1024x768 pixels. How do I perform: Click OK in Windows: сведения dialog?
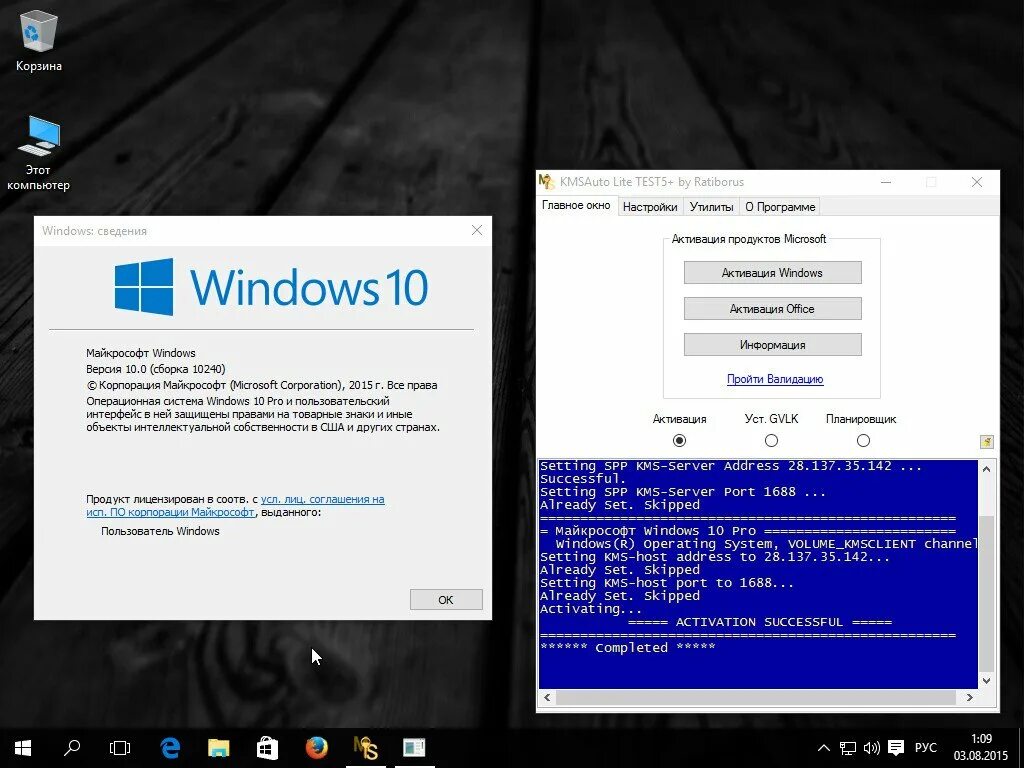446,600
